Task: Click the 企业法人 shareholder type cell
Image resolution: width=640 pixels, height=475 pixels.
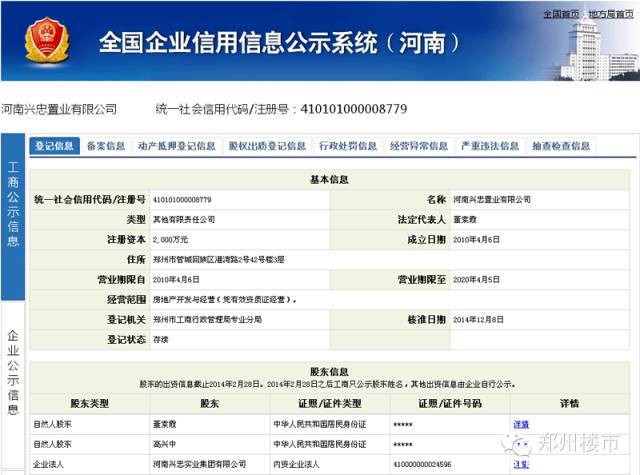Action: 48,464
